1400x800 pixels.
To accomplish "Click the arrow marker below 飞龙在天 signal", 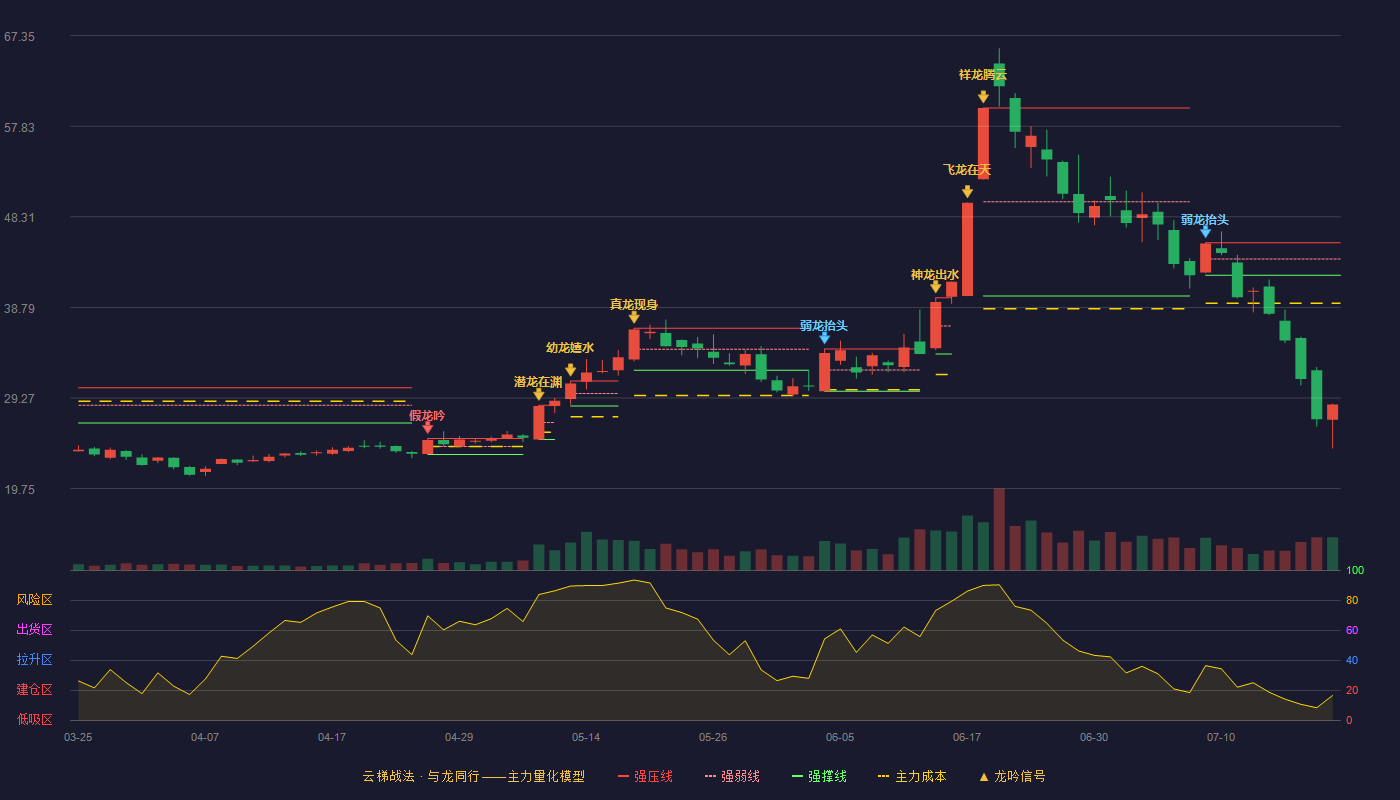I will point(967,192).
